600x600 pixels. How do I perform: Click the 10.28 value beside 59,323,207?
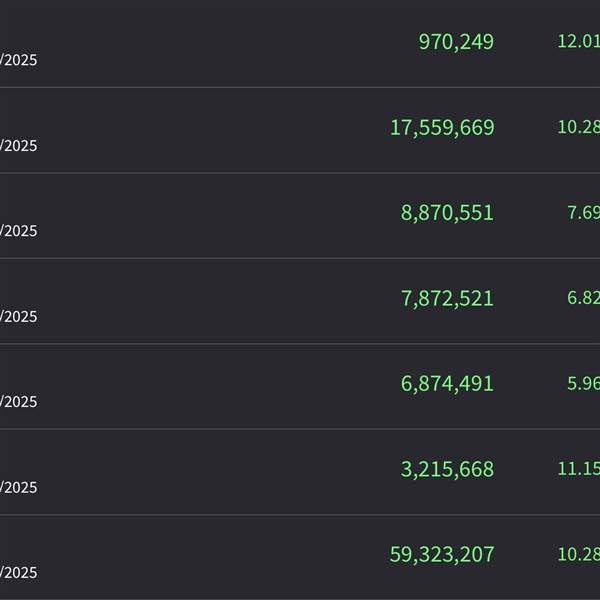point(579,554)
